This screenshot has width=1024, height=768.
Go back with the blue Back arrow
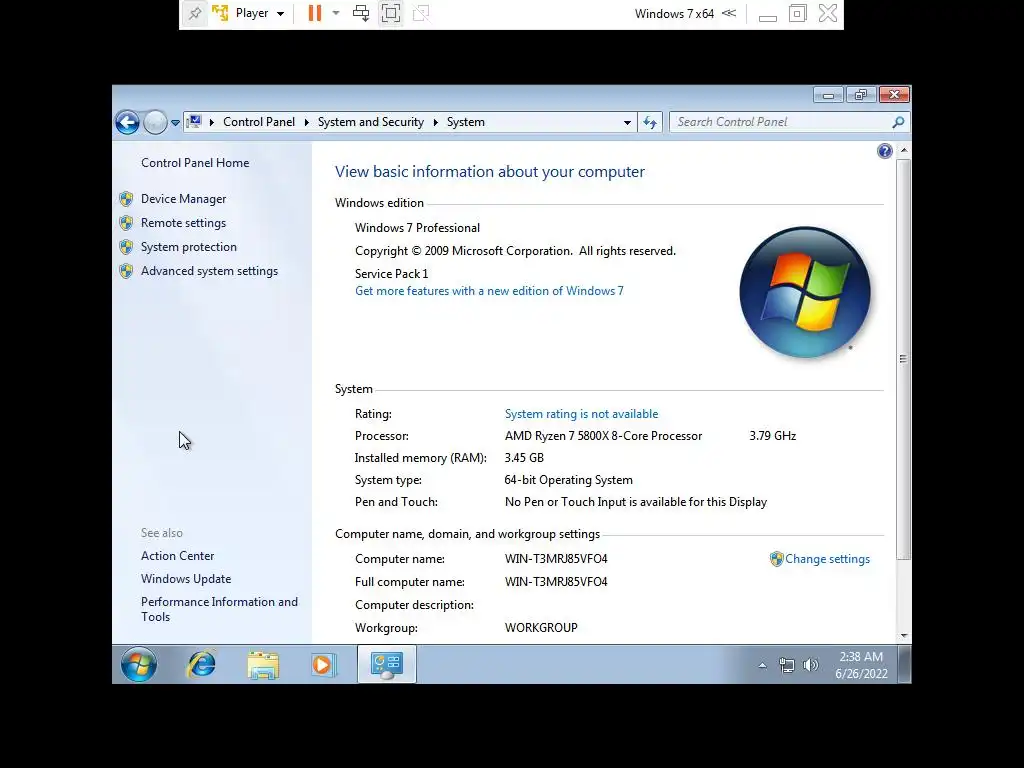pos(127,122)
